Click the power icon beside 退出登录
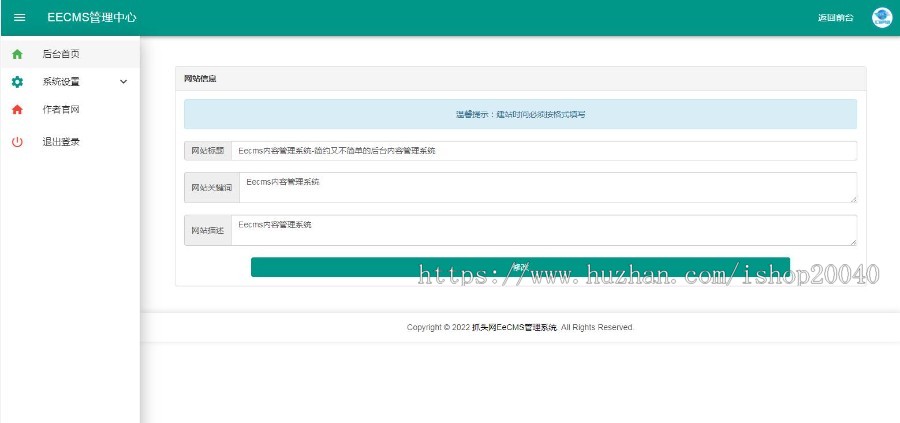Image resolution: width=900 pixels, height=423 pixels. pyautogui.click(x=17, y=142)
